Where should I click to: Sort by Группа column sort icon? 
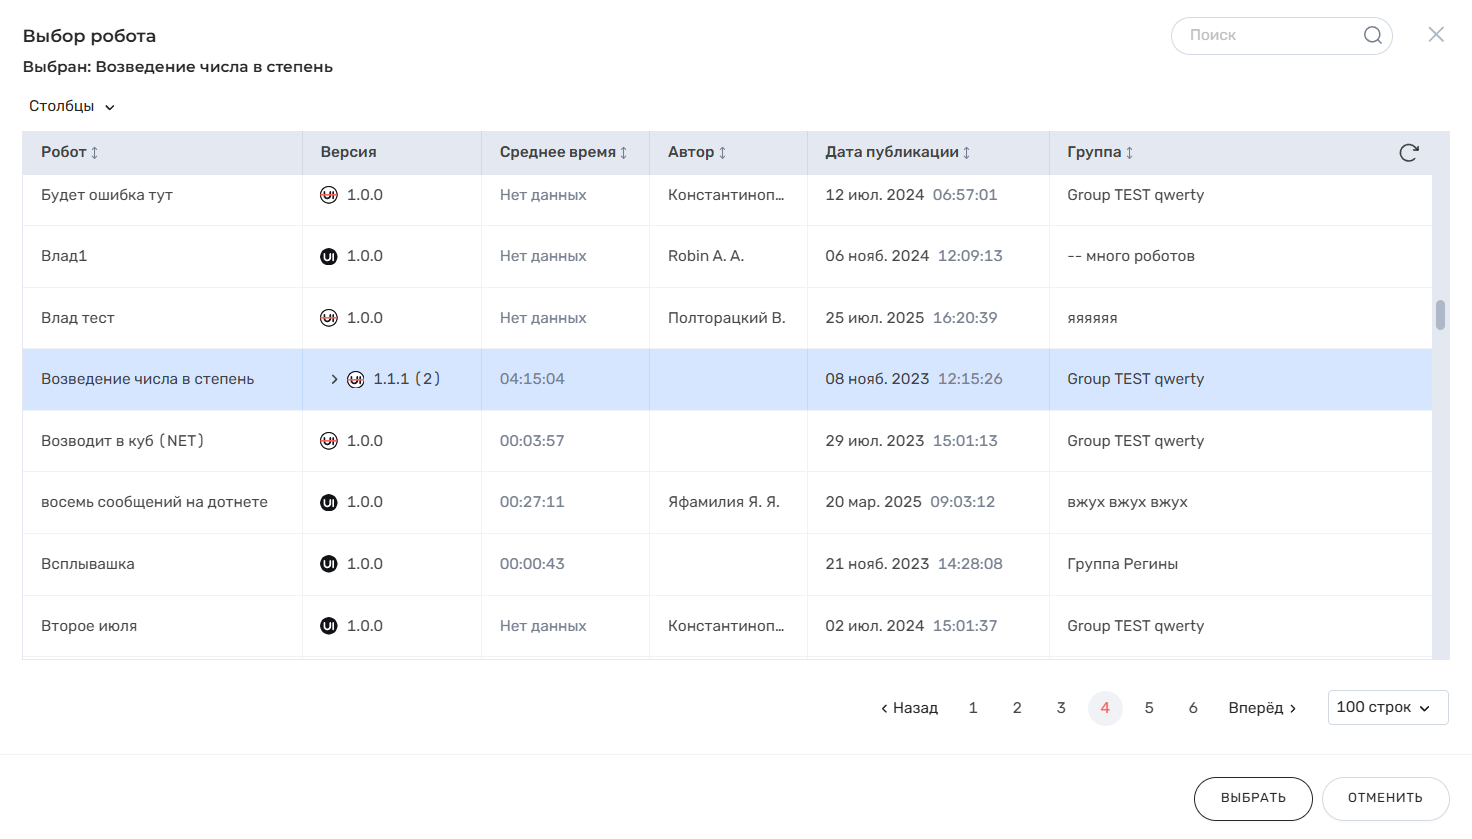[1129, 153]
